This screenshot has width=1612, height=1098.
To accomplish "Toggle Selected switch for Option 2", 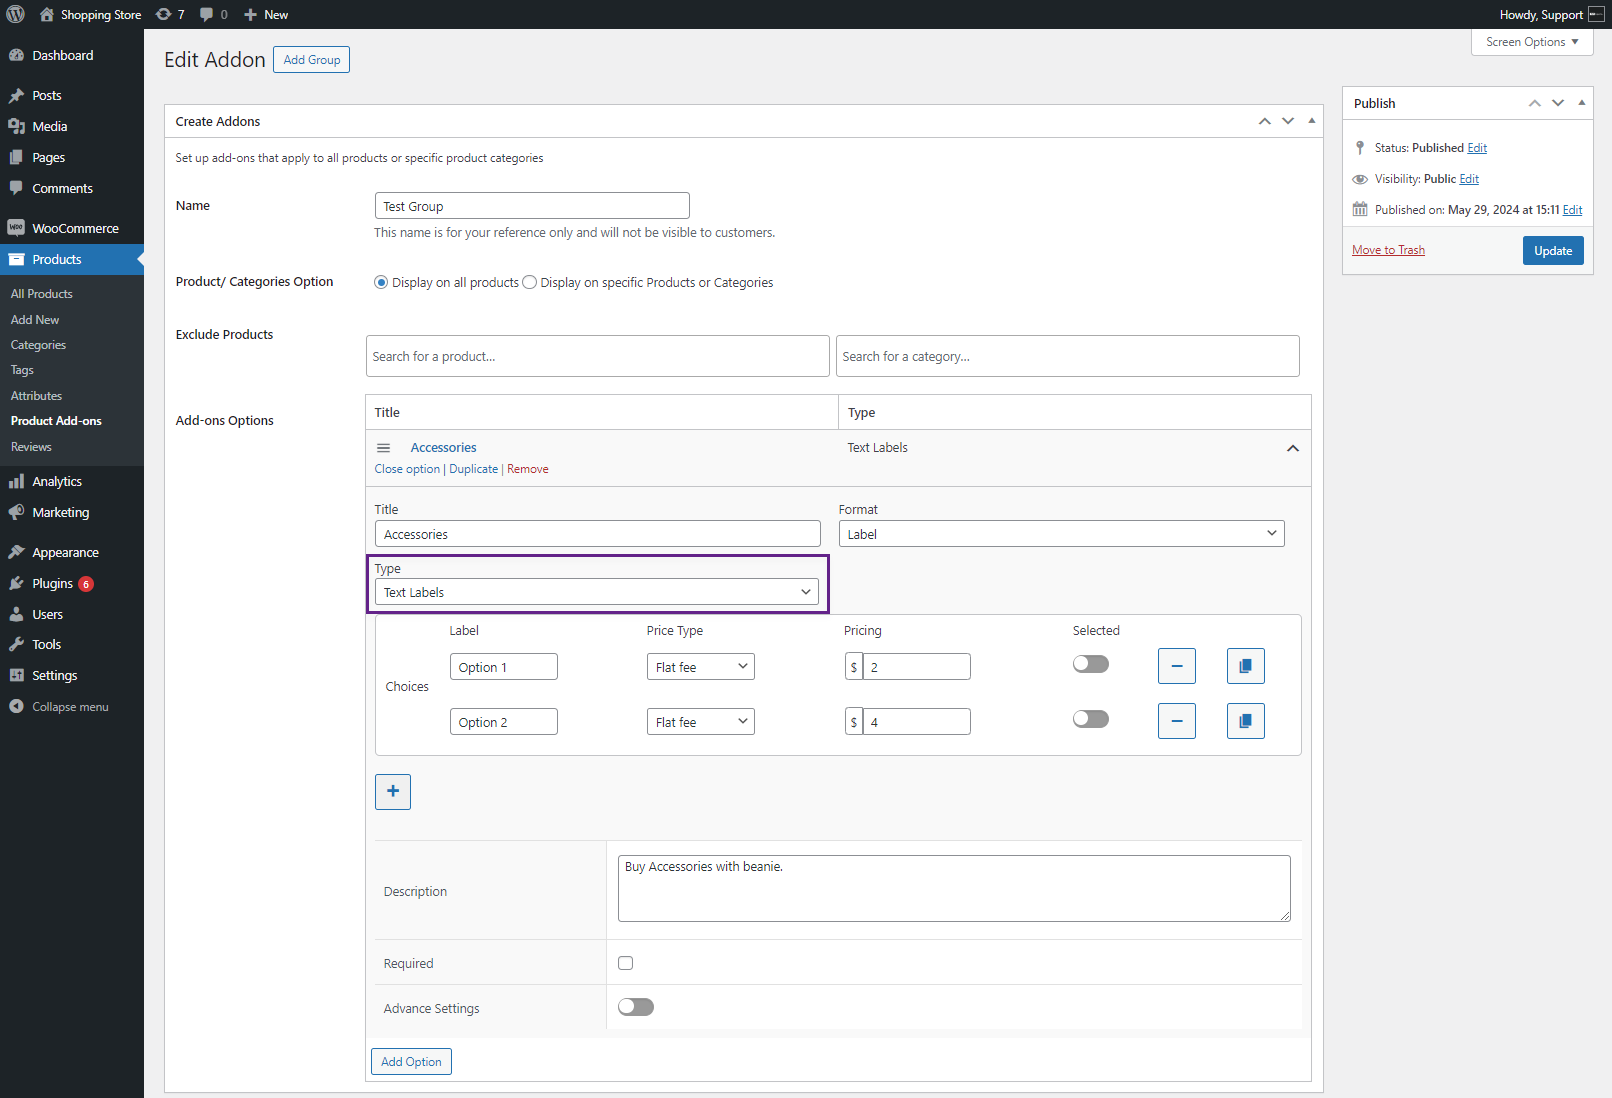I will pos(1091,719).
